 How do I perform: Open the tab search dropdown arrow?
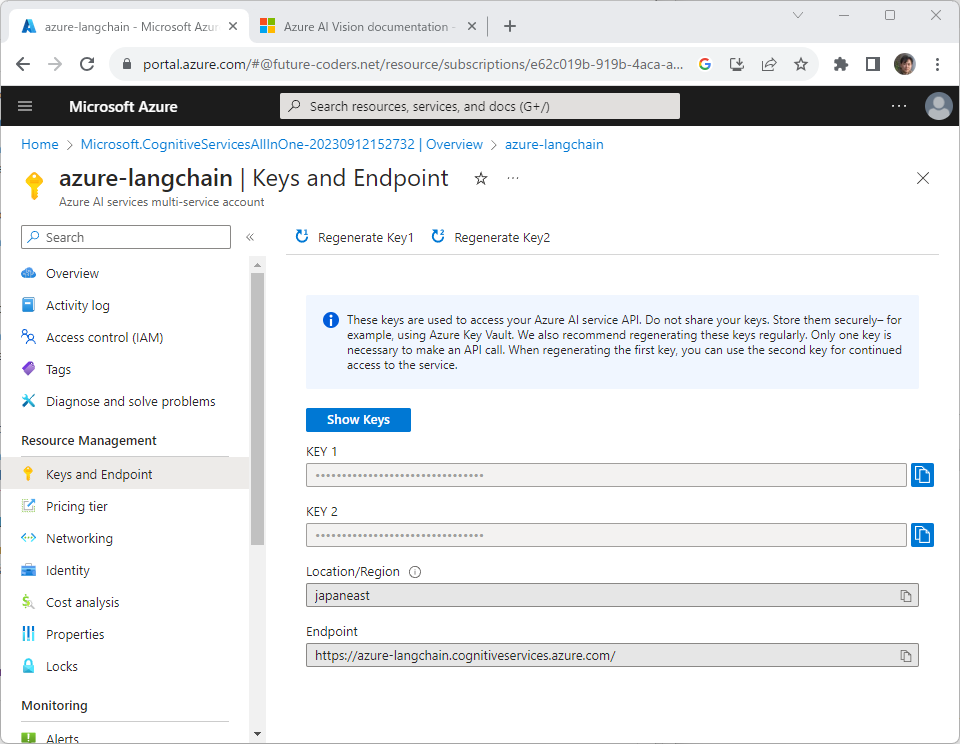coord(798,15)
